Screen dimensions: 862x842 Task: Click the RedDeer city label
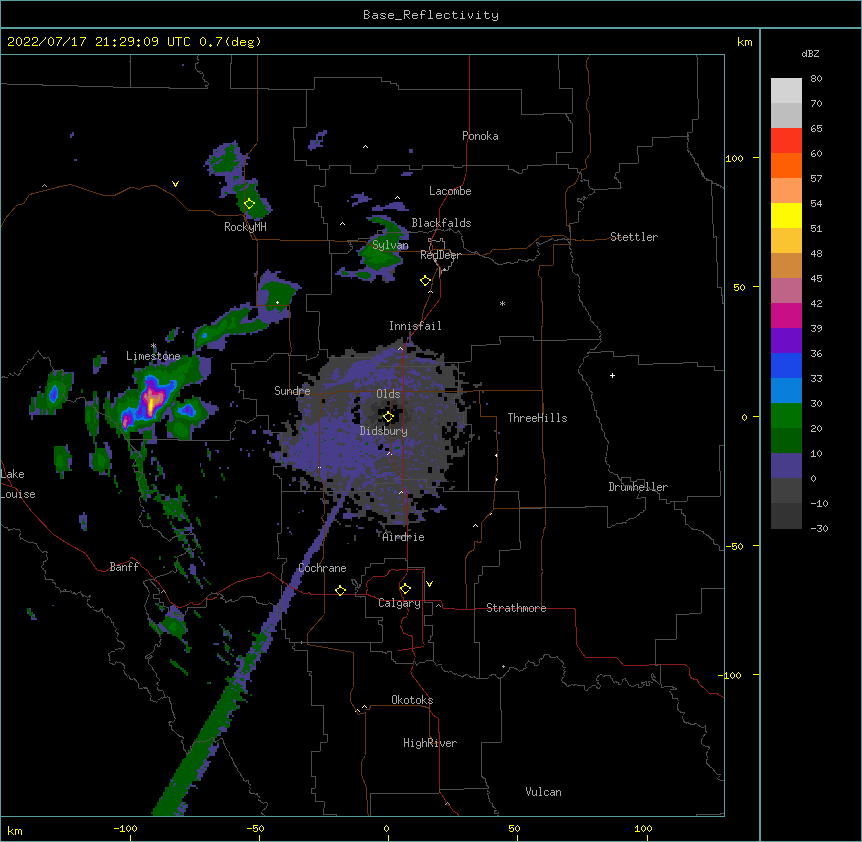[x=440, y=255]
